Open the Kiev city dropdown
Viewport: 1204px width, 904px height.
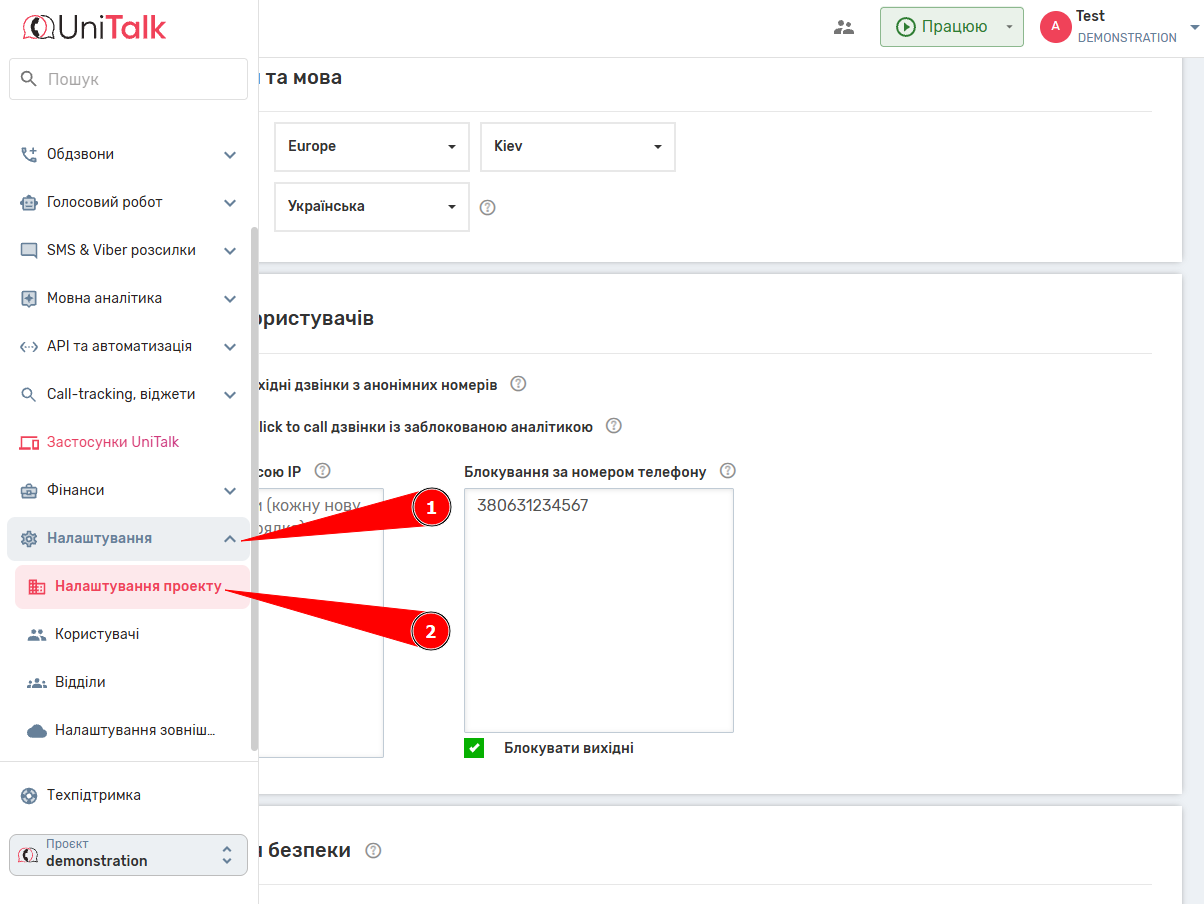pos(577,147)
